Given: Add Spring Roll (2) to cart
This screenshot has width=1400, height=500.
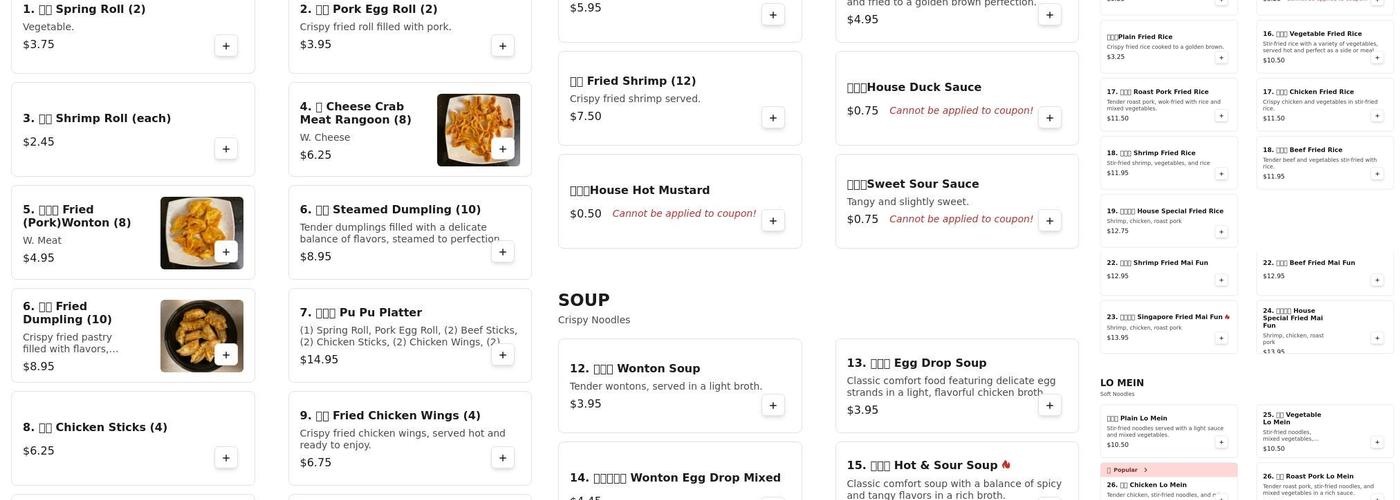Looking at the screenshot, I should (x=226, y=46).
